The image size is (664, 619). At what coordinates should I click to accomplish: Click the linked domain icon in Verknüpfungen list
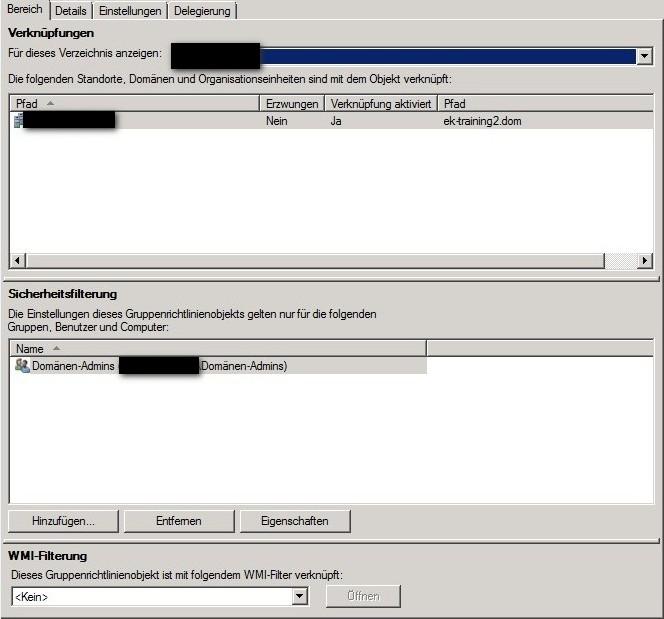click(x=18, y=121)
